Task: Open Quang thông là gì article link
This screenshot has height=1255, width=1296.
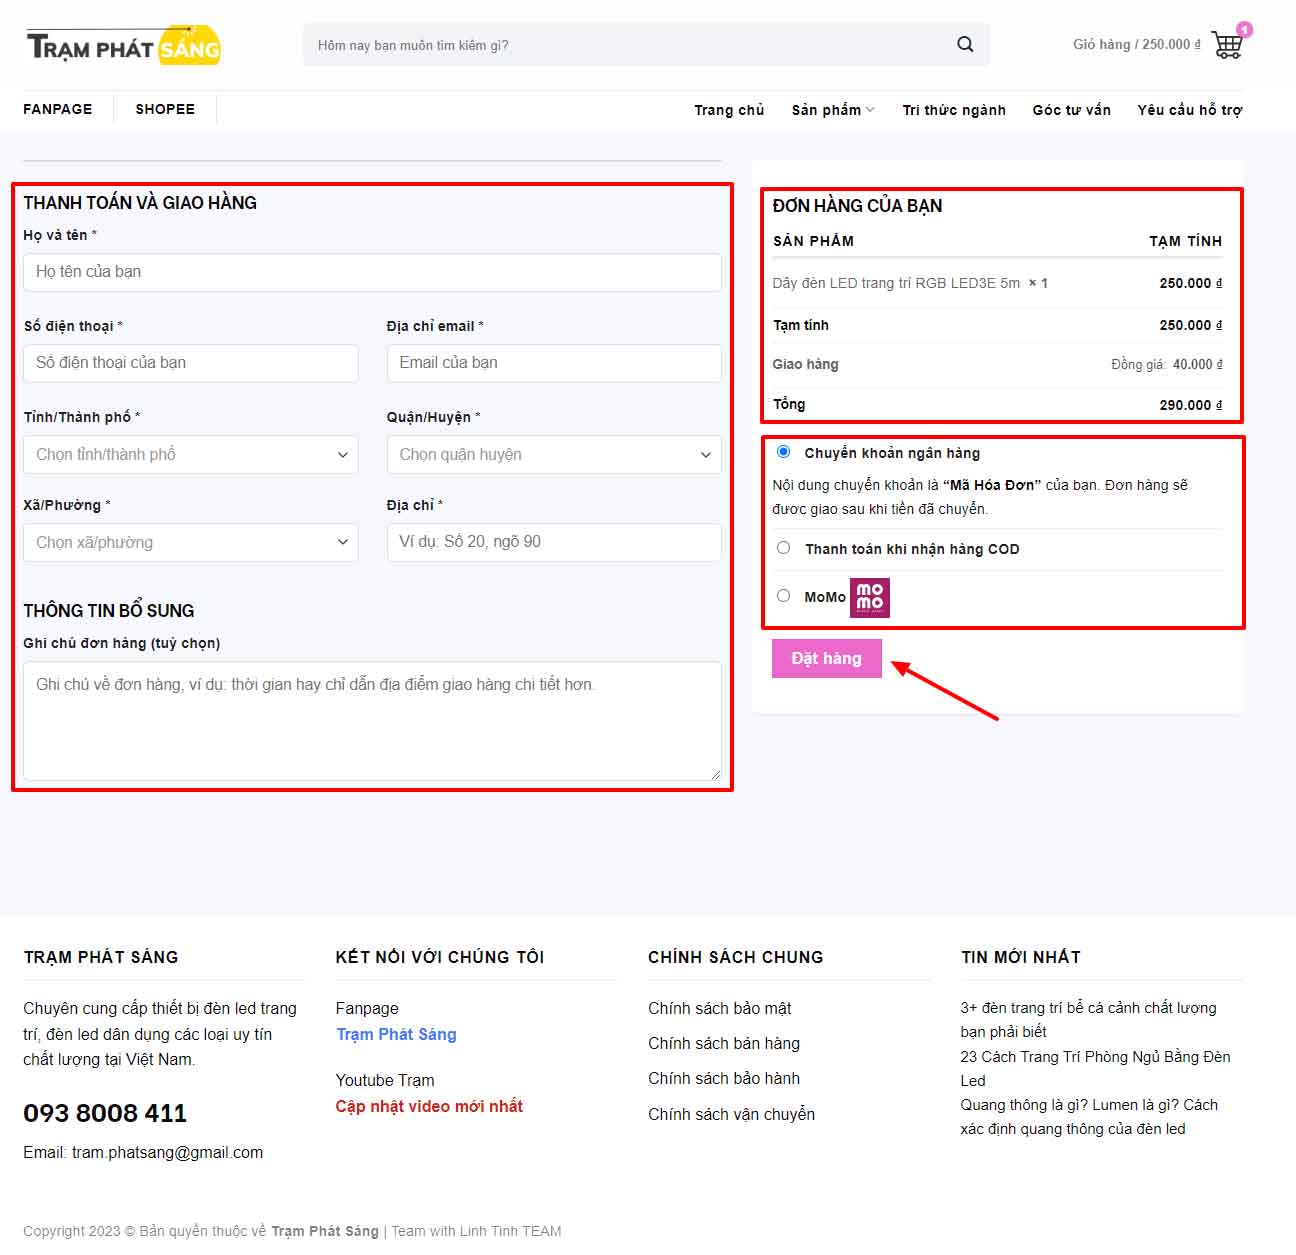Action: click(x=1089, y=1116)
